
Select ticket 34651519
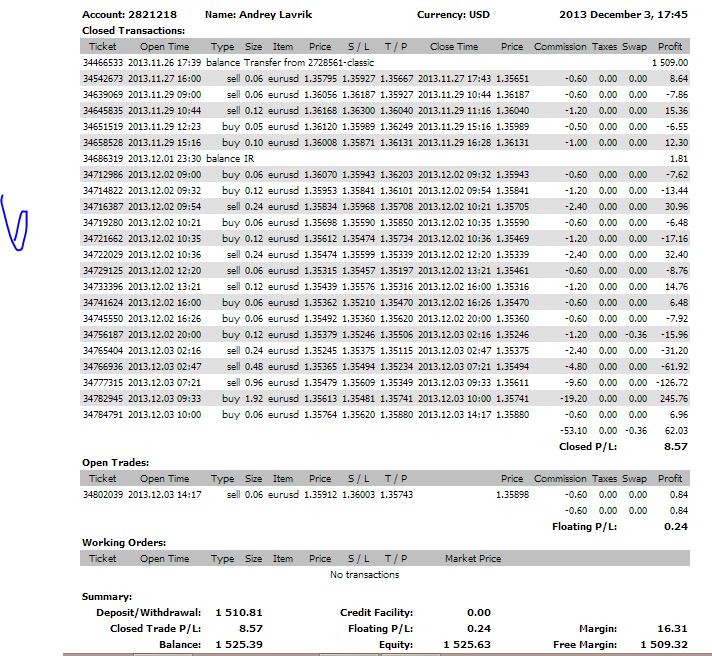pyautogui.click(x=103, y=127)
